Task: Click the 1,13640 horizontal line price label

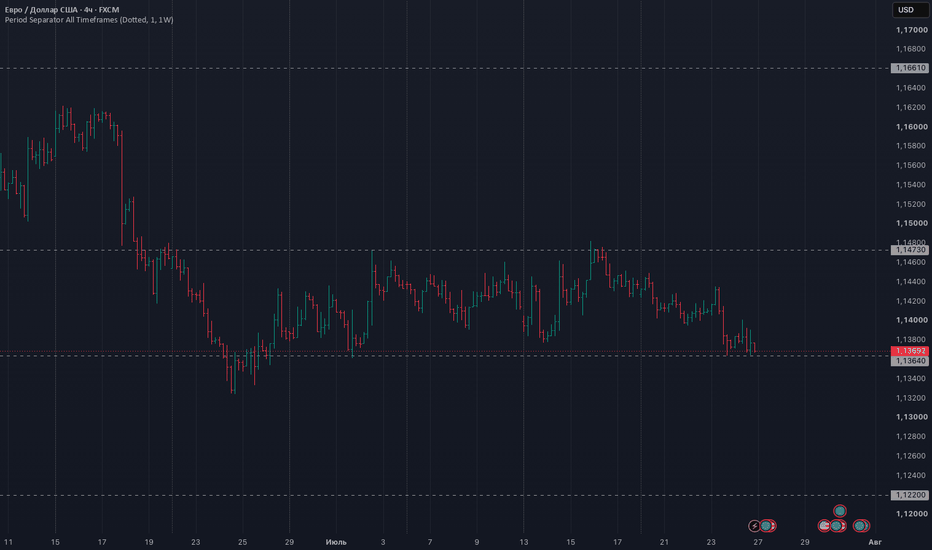Action: (x=909, y=360)
